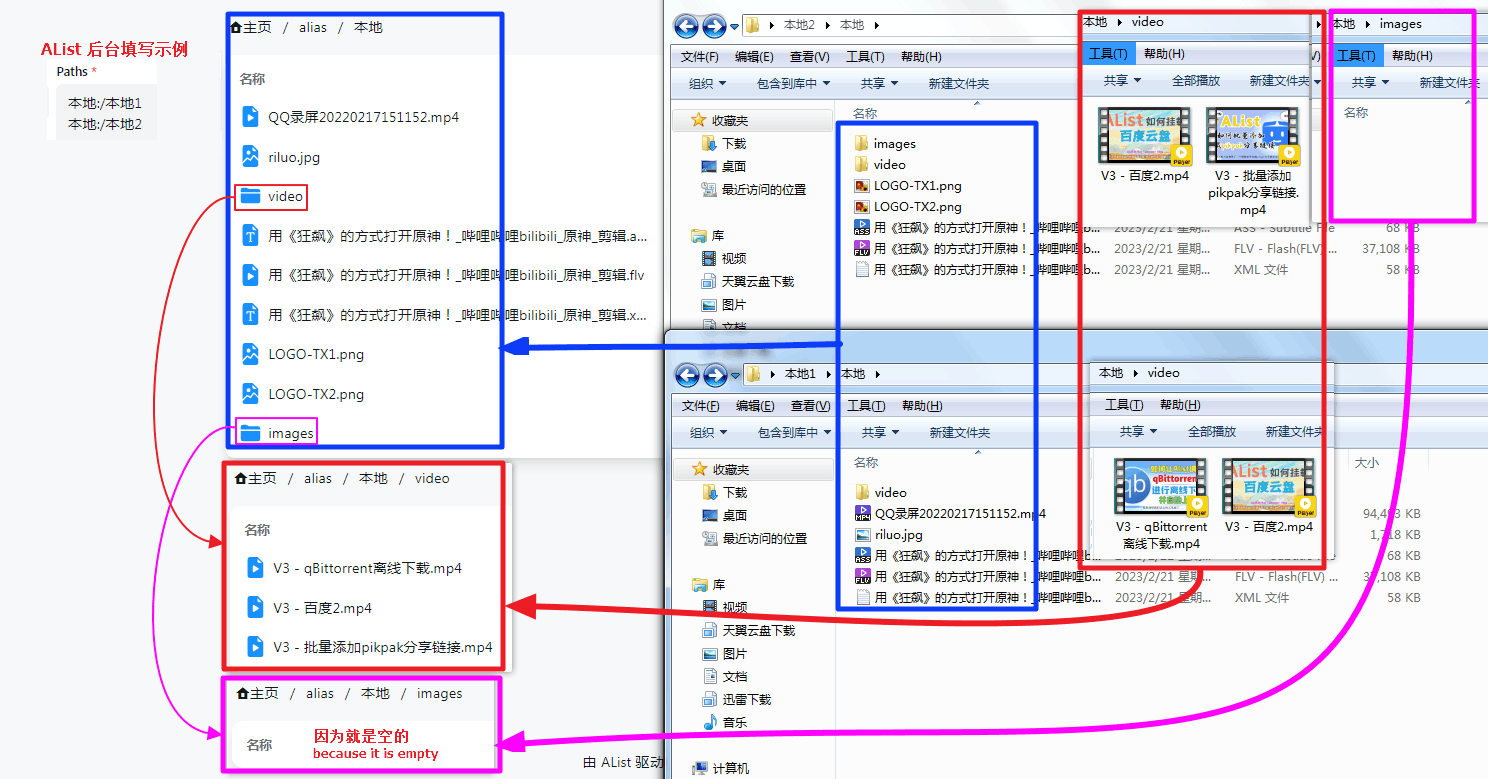Open riluo.jpg in 本地1 Explorer file list
The height and width of the screenshot is (779, 1488).
click(x=889, y=534)
